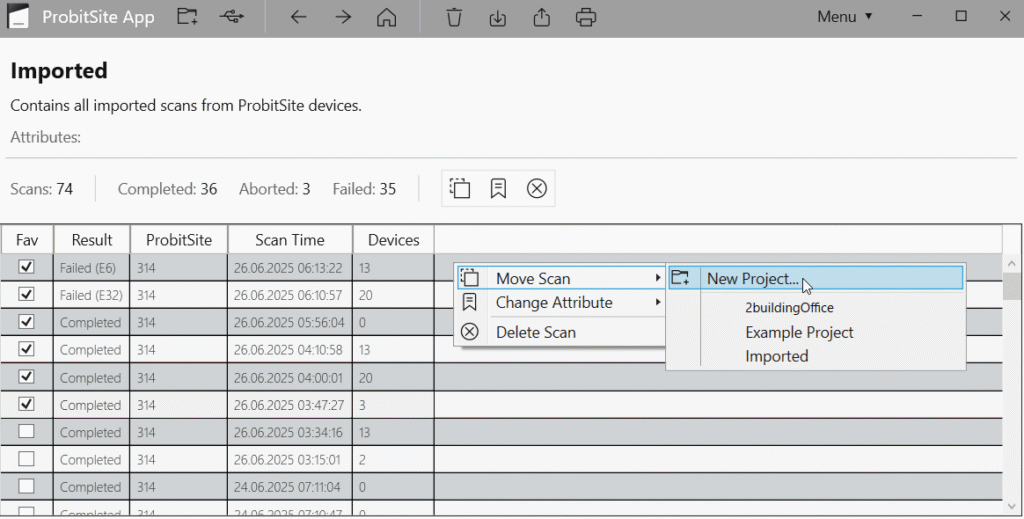Image resolution: width=1024 pixels, height=519 pixels.
Task: Check favorite for scan at 03:34:16
Action: 26,432
